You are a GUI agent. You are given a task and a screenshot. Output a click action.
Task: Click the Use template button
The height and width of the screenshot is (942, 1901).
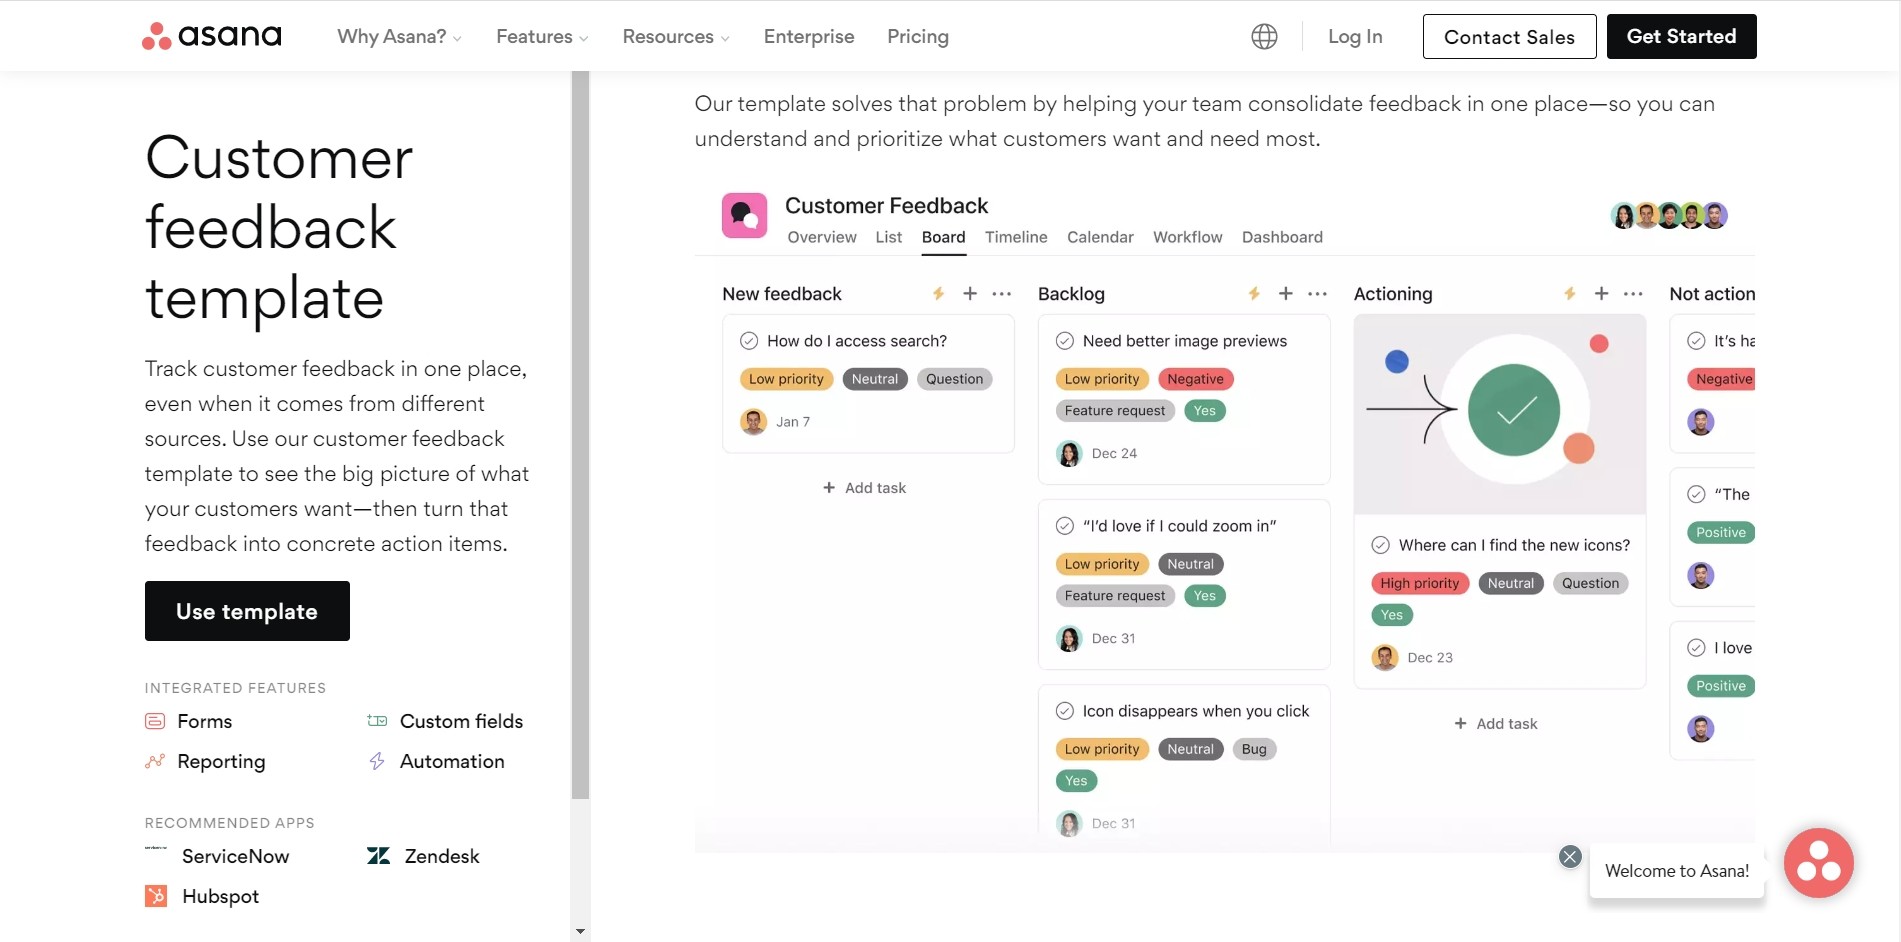246,611
